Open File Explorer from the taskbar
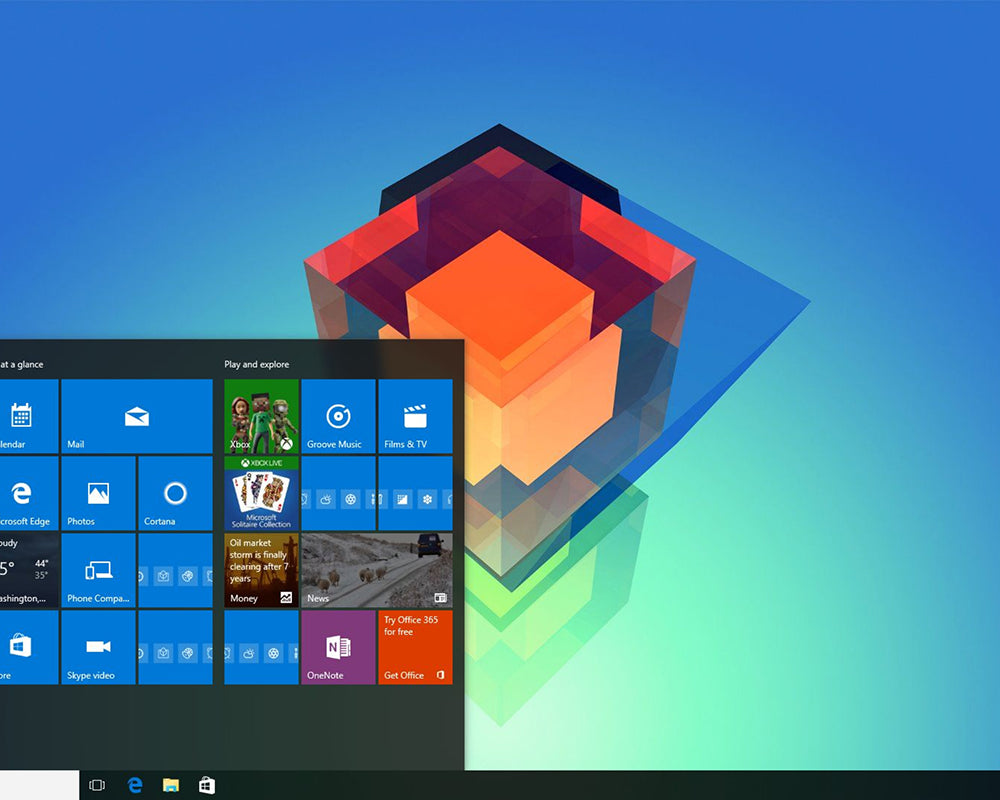The height and width of the screenshot is (800, 1000). pyautogui.click(x=171, y=786)
